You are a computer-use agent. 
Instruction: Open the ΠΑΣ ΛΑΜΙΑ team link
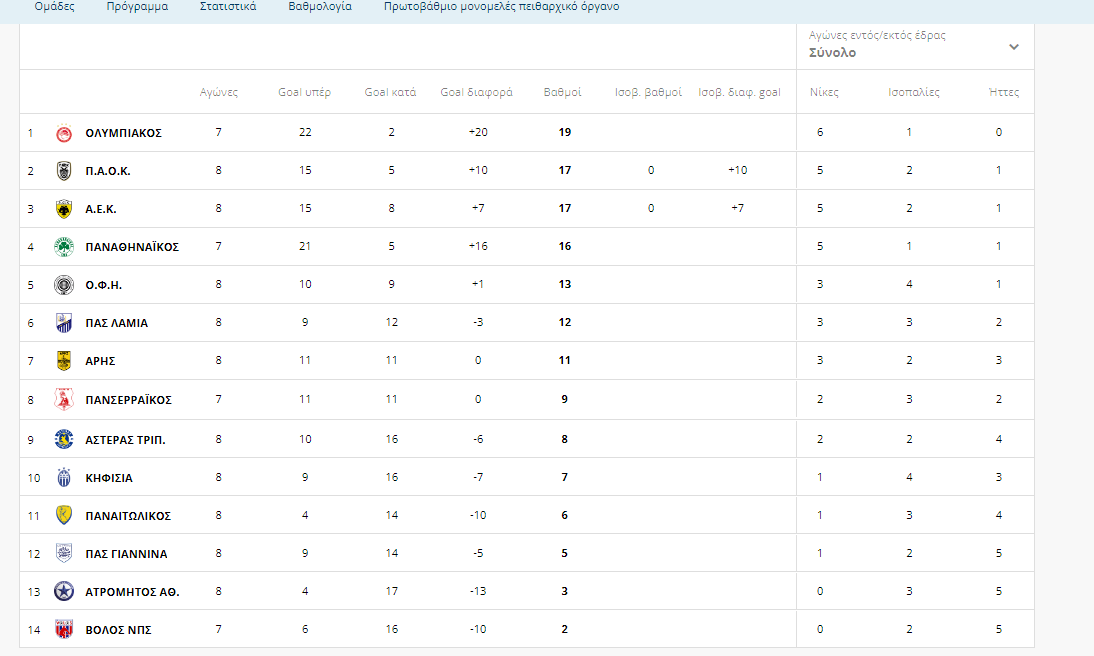click(117, 322)
